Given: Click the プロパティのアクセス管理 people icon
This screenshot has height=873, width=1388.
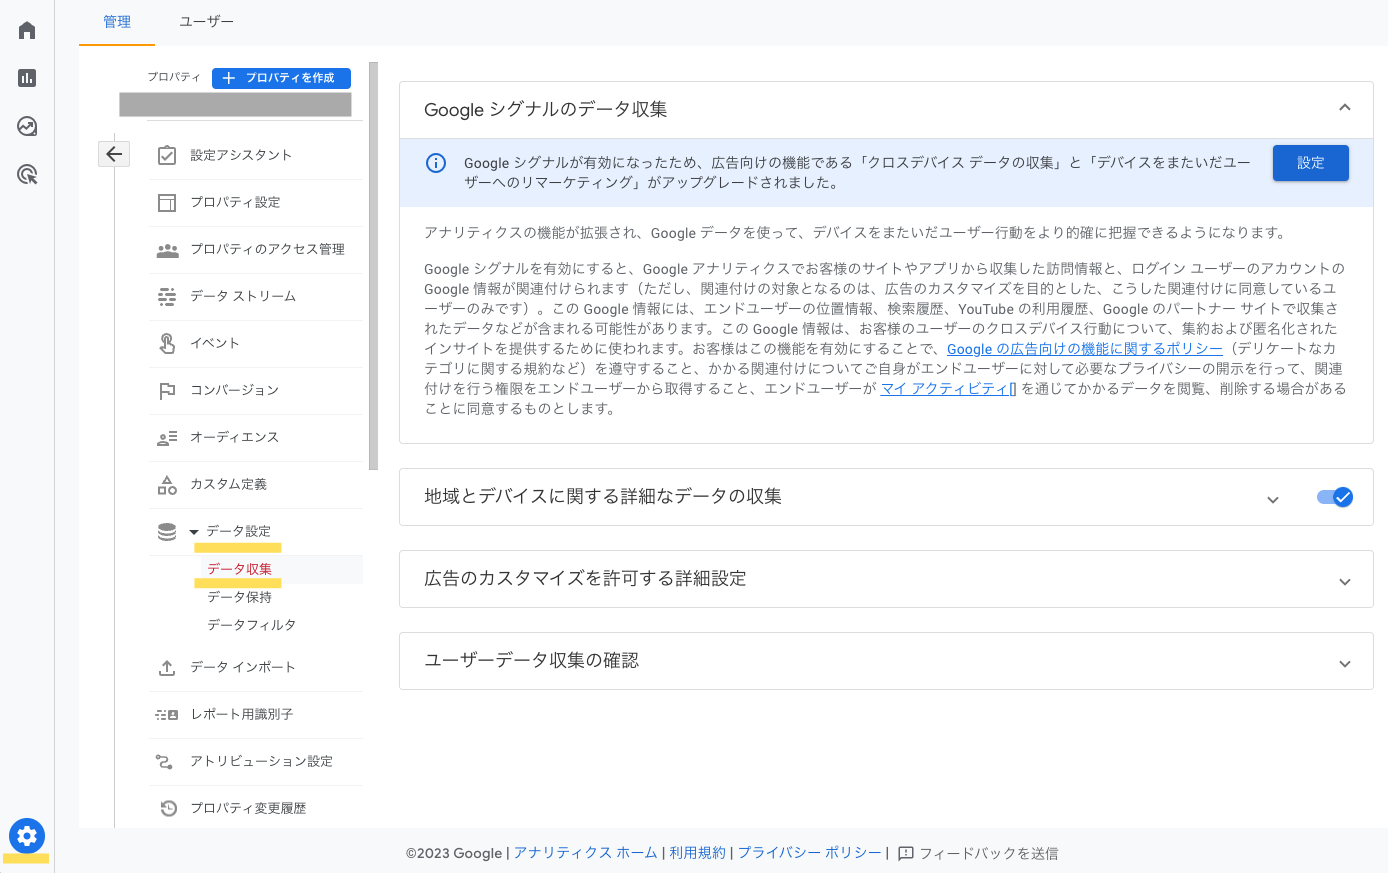Looking at the screenshot, I should click(x=167, y=249).
